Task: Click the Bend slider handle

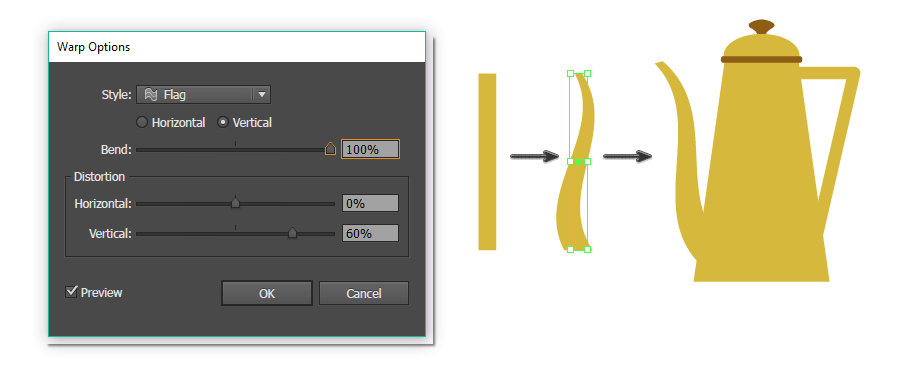Action: (x=331, y=149)
